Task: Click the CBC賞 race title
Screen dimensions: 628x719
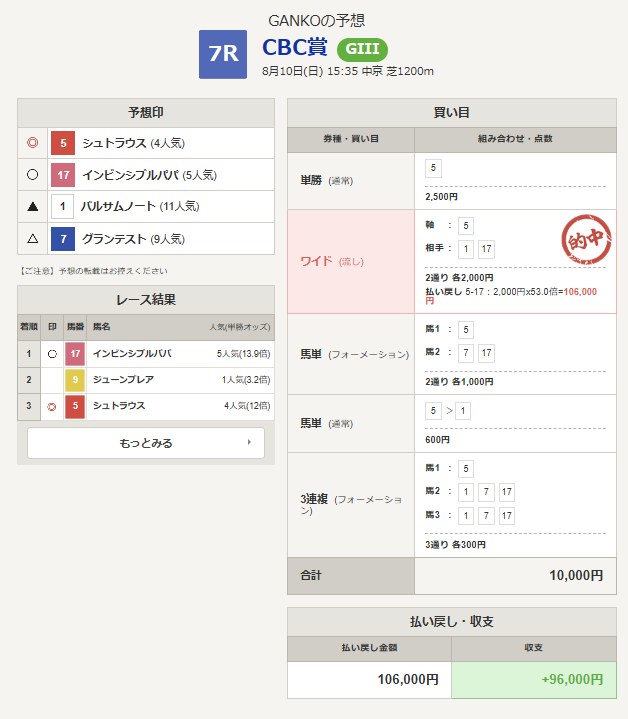Action: pyautogui.click(x=295, y=47)
